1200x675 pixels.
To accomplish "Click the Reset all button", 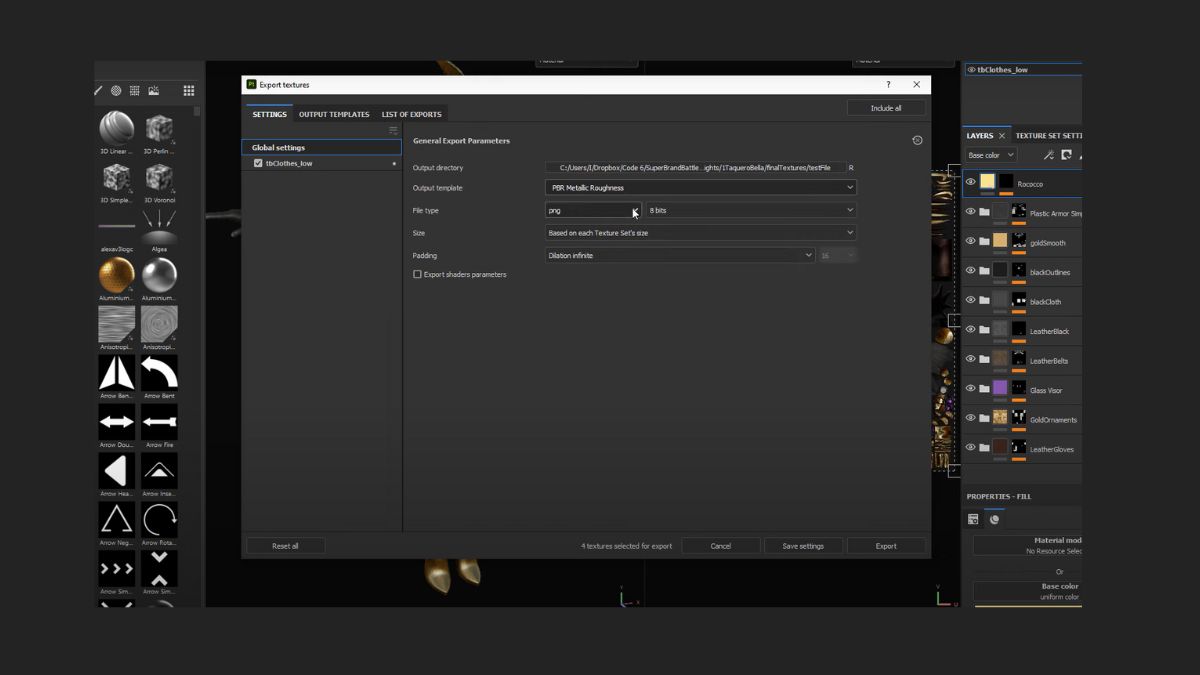I will pos(285,546).
